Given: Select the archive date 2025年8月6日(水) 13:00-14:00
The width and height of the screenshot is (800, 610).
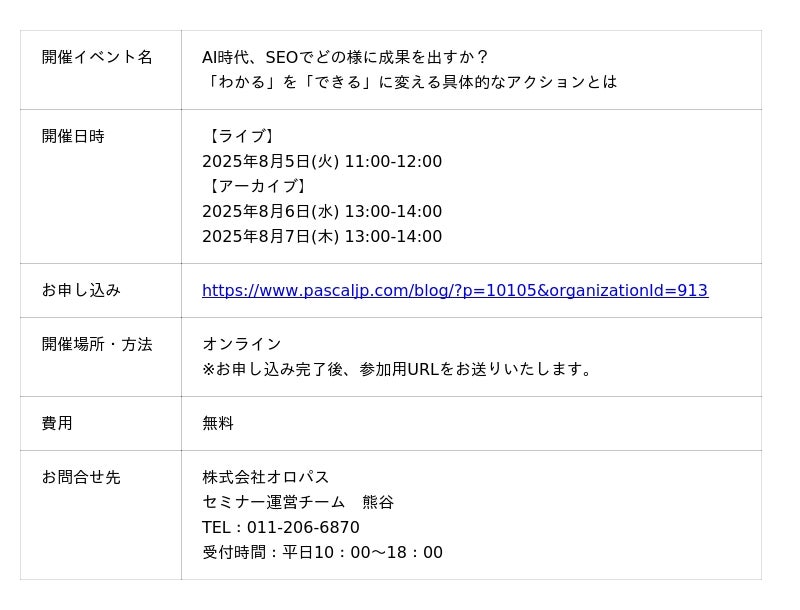Looking at the screenshot, I should tap(322, 211).
